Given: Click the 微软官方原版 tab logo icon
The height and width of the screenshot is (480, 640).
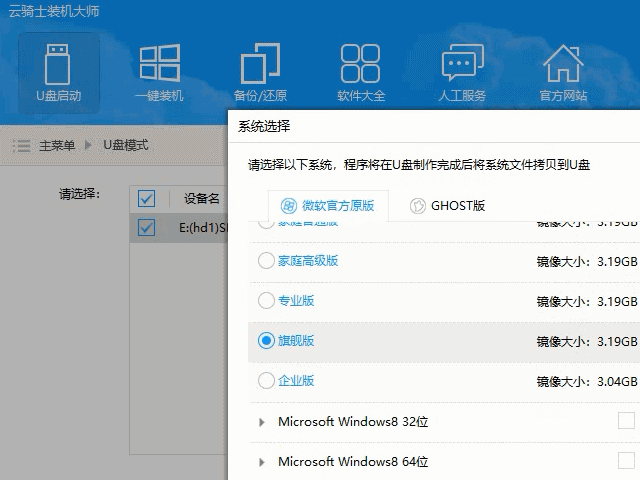Looking at the screenshot, I should click(x=289, y=206).
